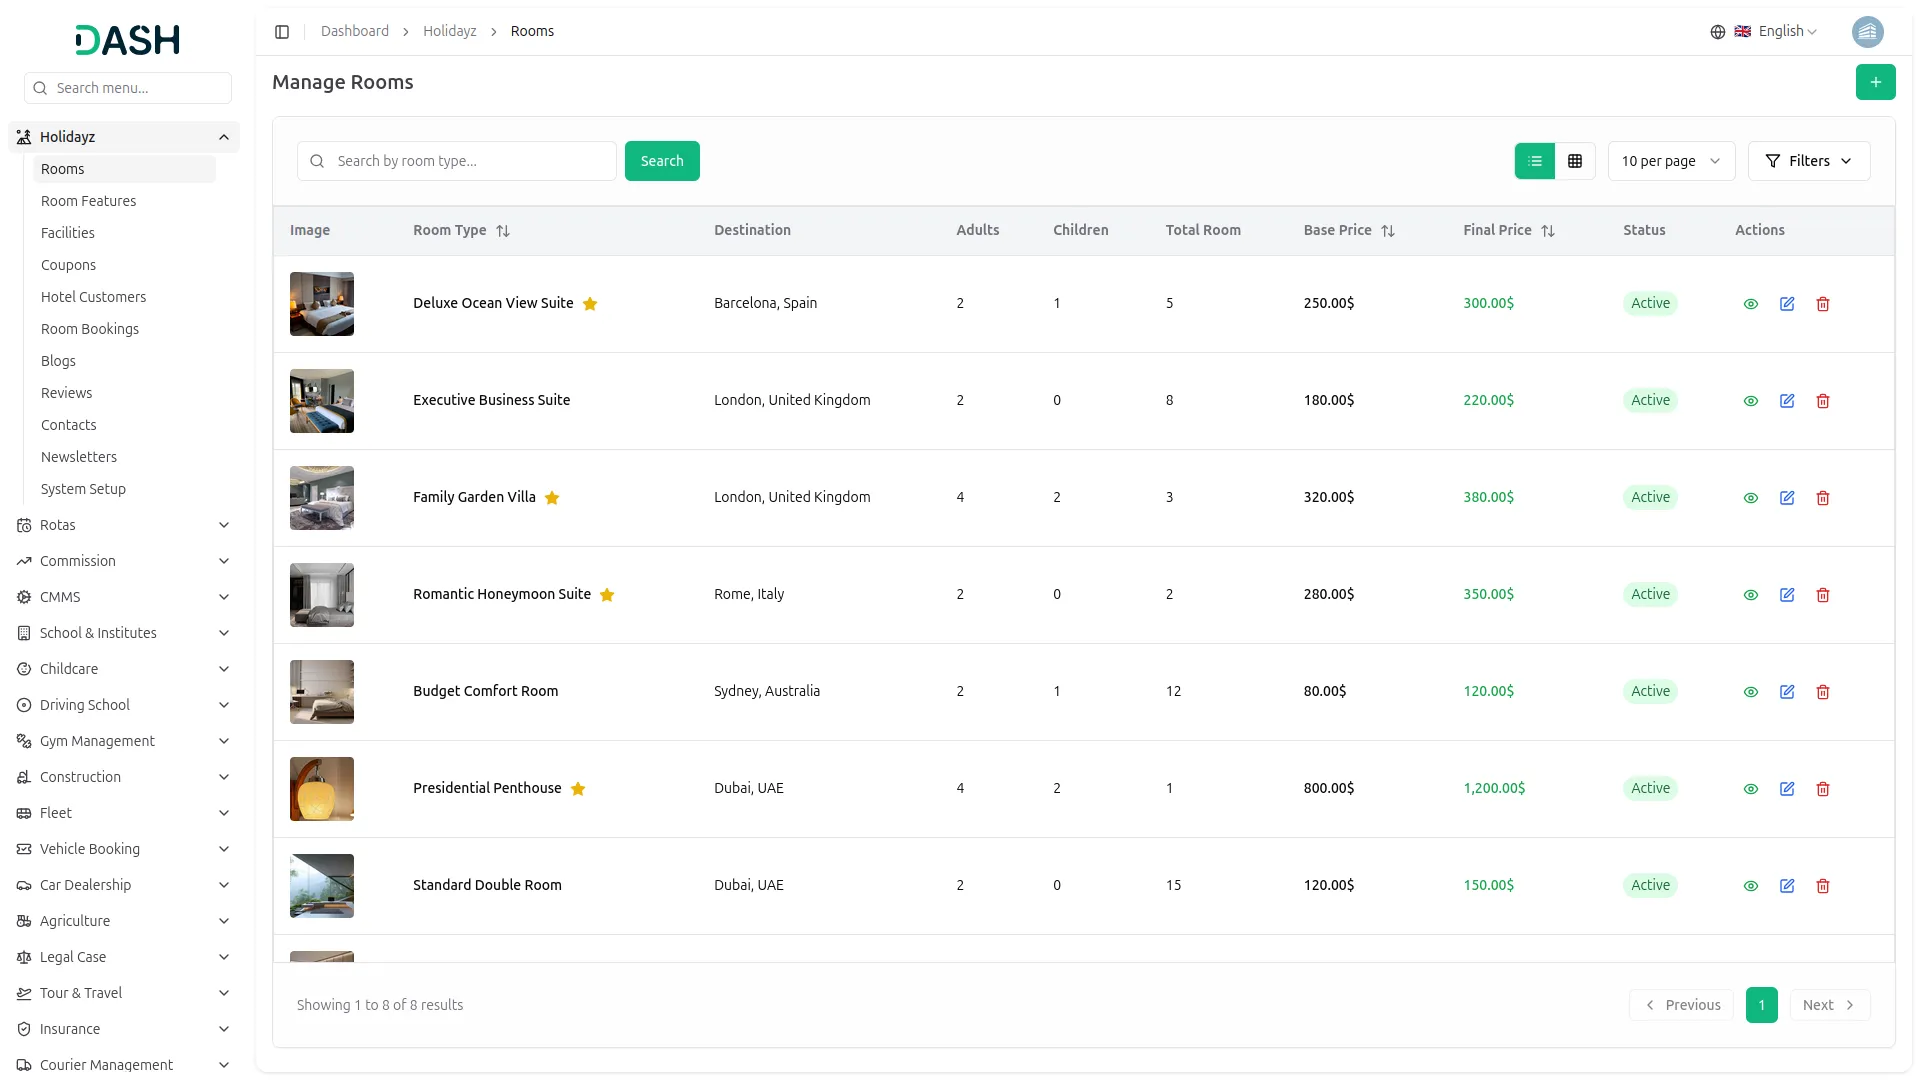Viewport: 1920px width, 1080px height.
Task: View Family Garden Villa via eye icon
Action: click(1750, 498)
